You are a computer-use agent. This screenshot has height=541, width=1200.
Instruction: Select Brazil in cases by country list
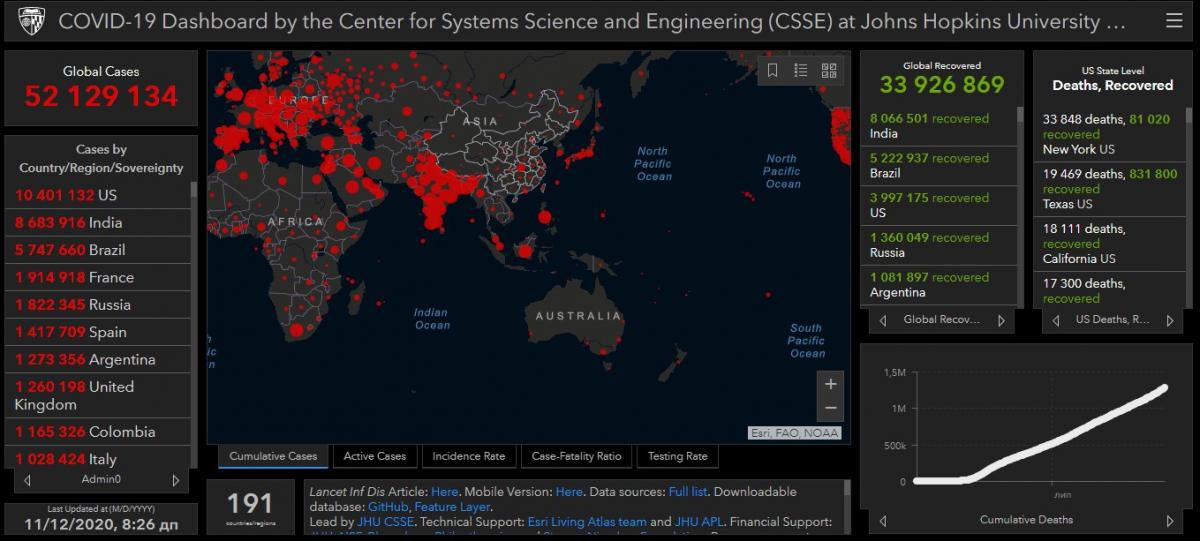[x=98, y=250]
